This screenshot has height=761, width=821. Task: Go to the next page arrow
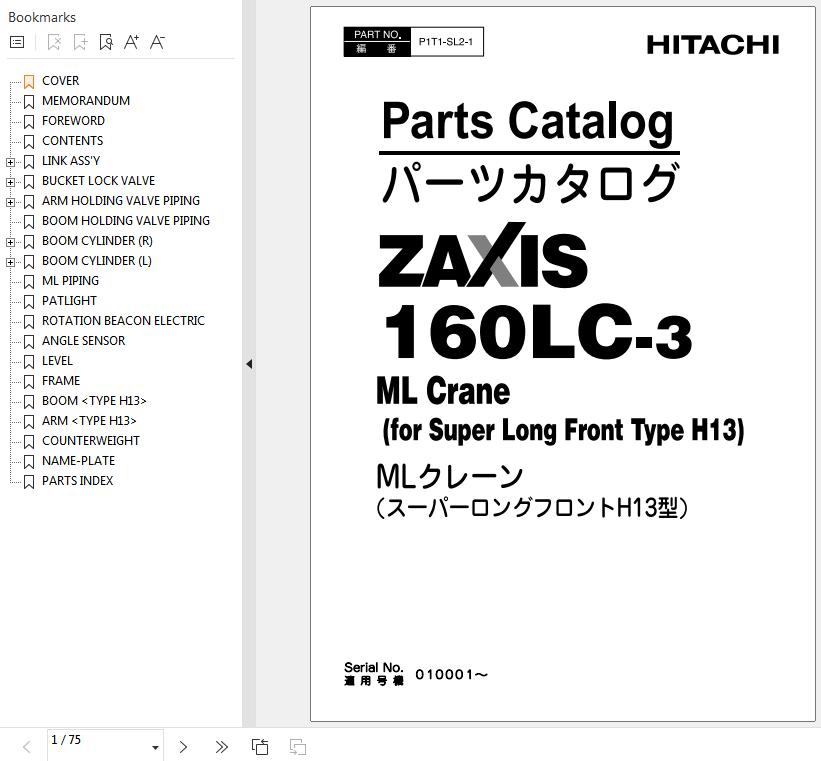(x=183, y=747)
